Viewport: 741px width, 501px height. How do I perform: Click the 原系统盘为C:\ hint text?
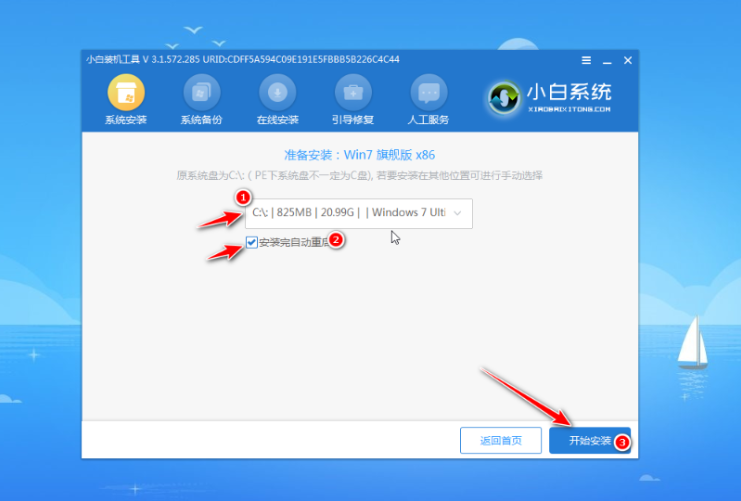[x=360, y=176]
